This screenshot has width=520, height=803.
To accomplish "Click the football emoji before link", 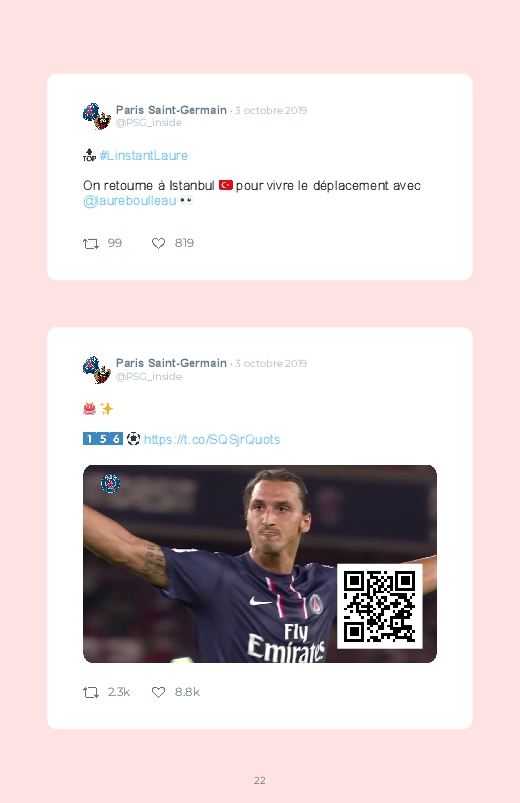I will pyautogui.click(x=133, y=439).
